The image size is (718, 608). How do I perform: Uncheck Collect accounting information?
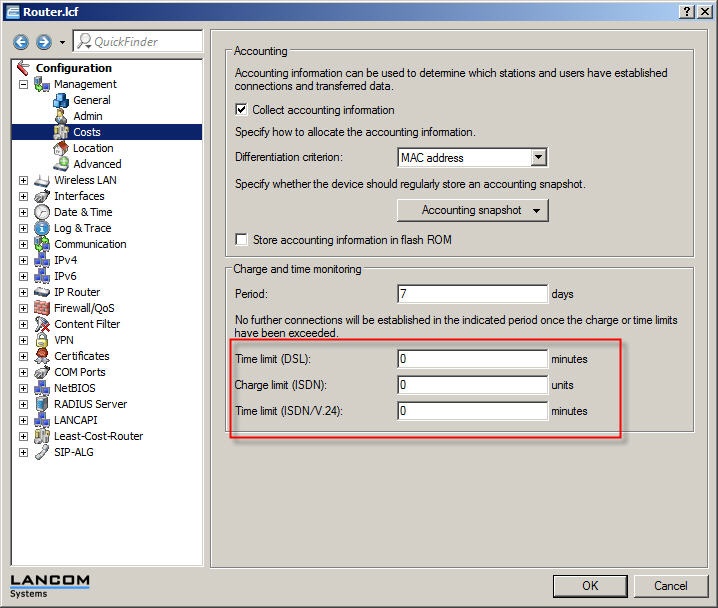(x=241, y=110)
